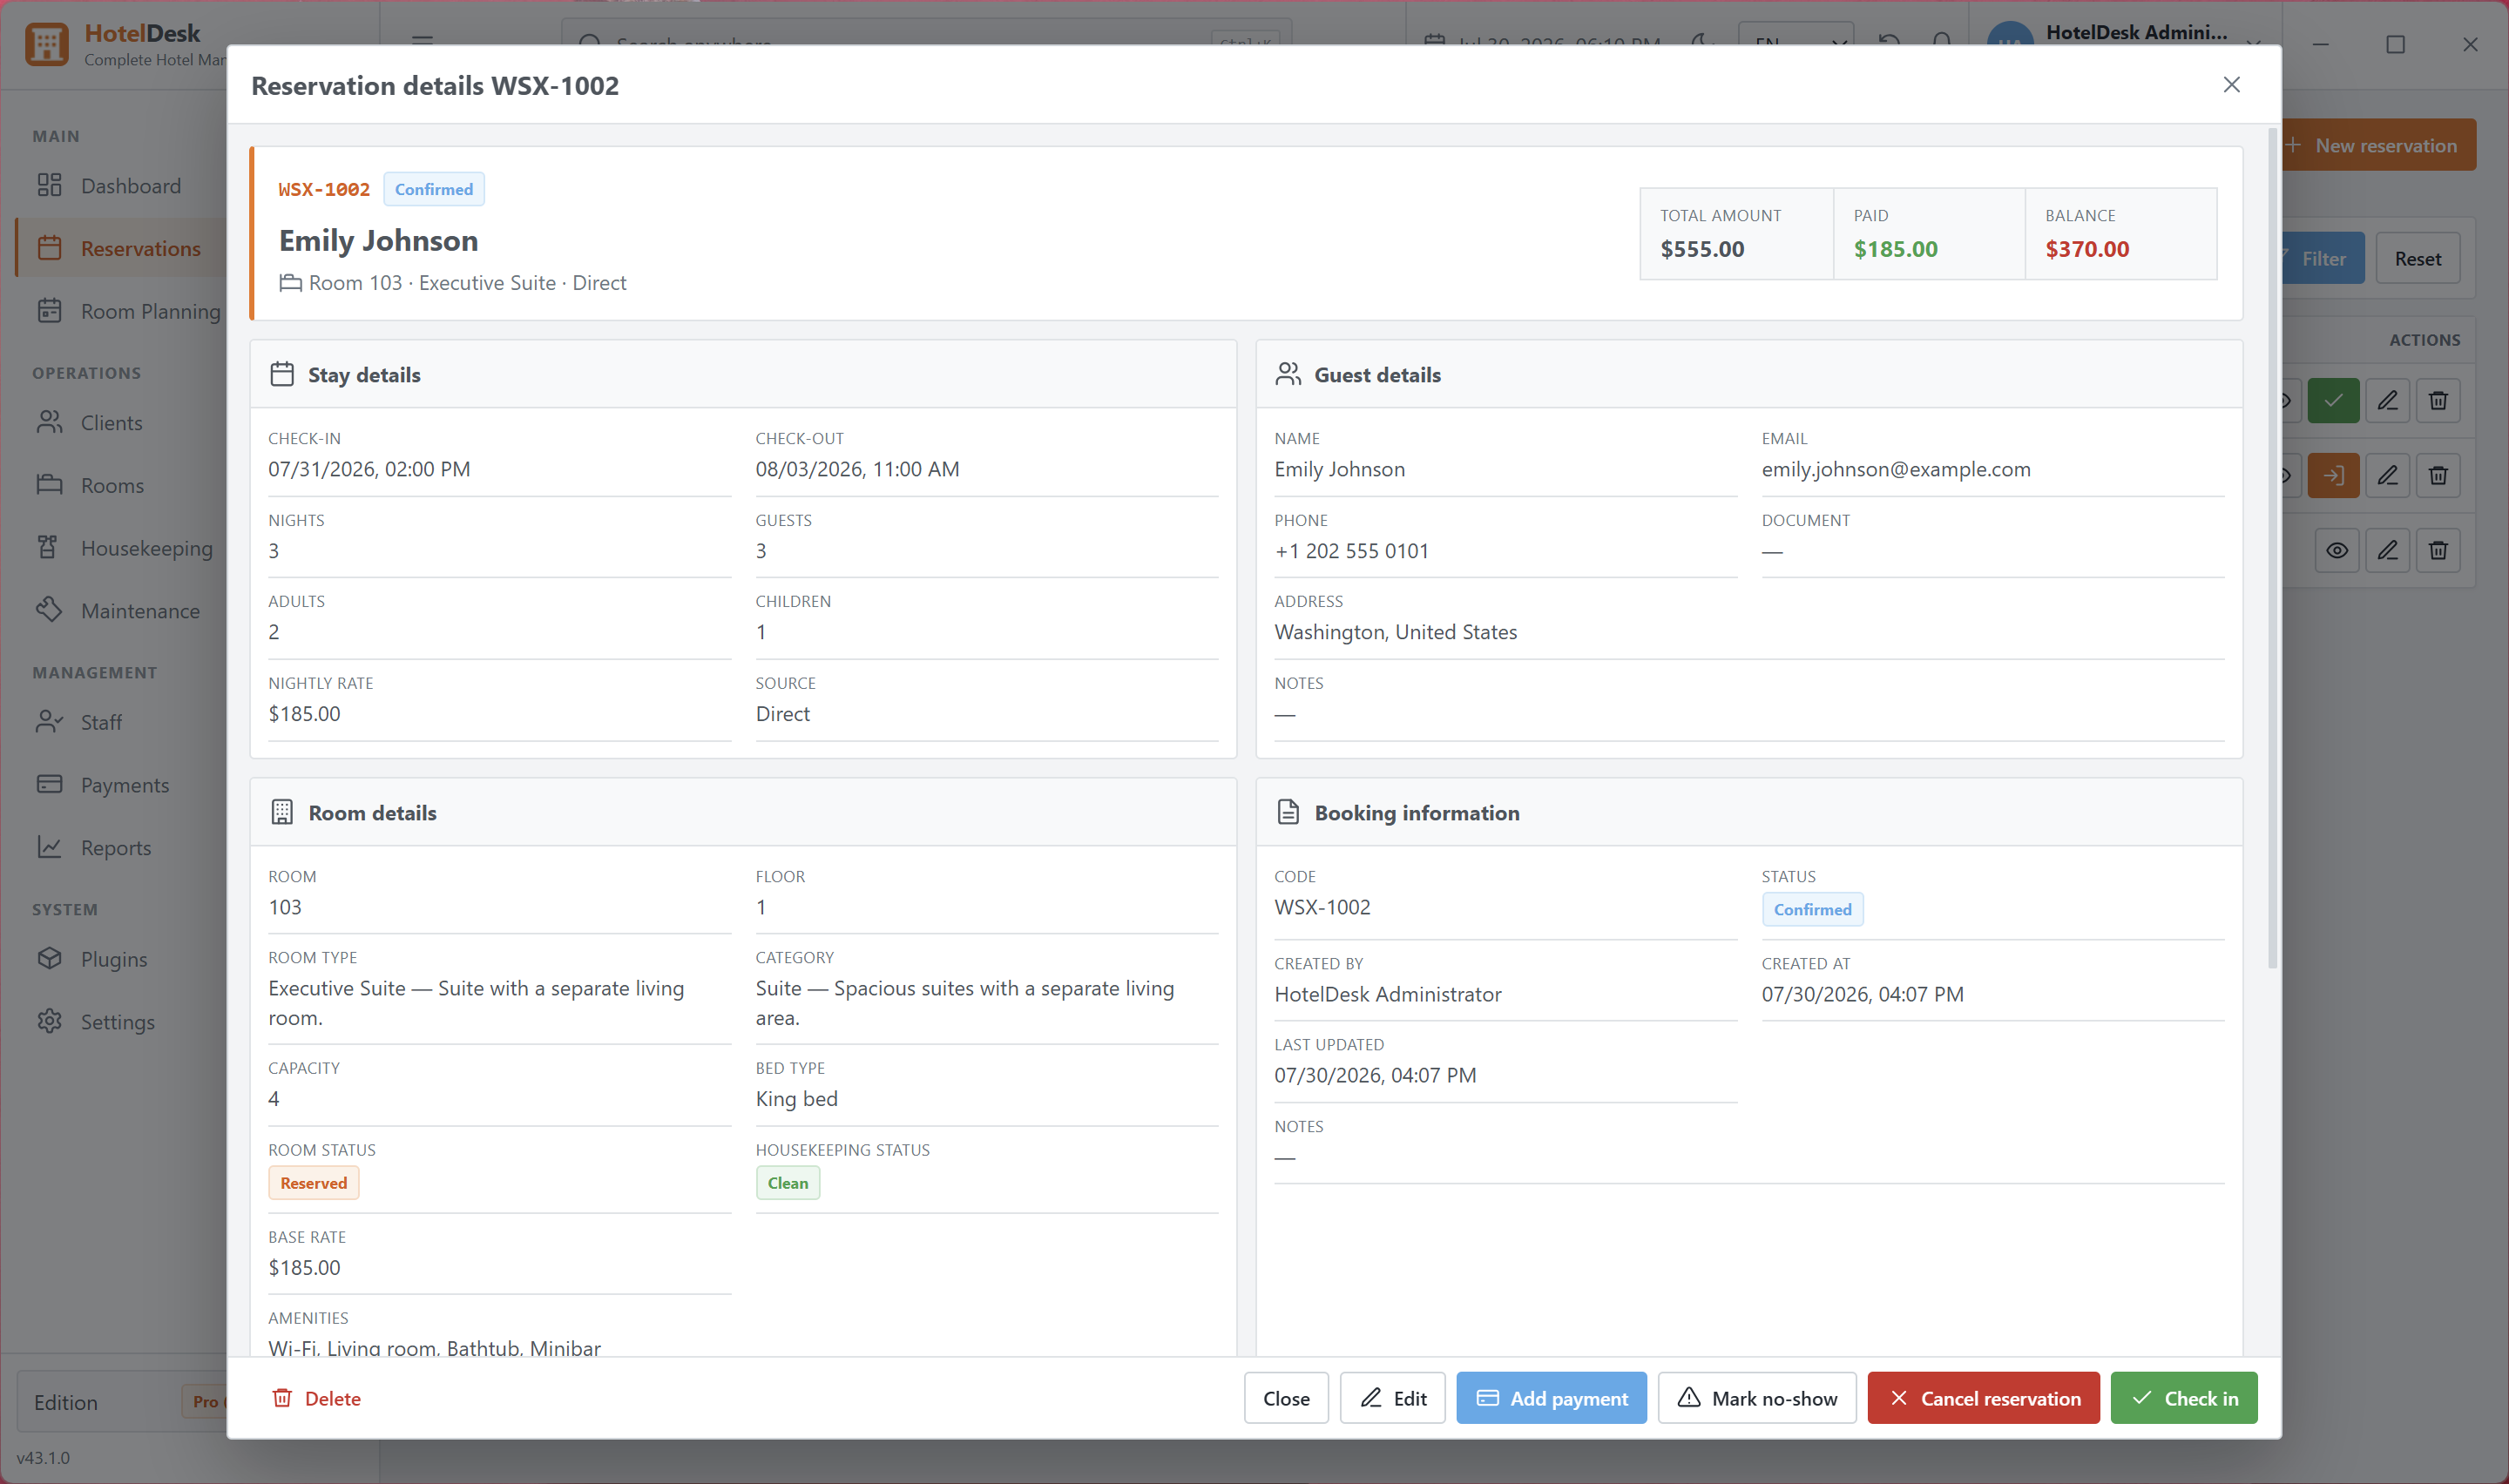This screenshot has height=1484, width=2509.
Task: Click the Edit pencil button in footer
Action: click(x=1392, y=1398)
